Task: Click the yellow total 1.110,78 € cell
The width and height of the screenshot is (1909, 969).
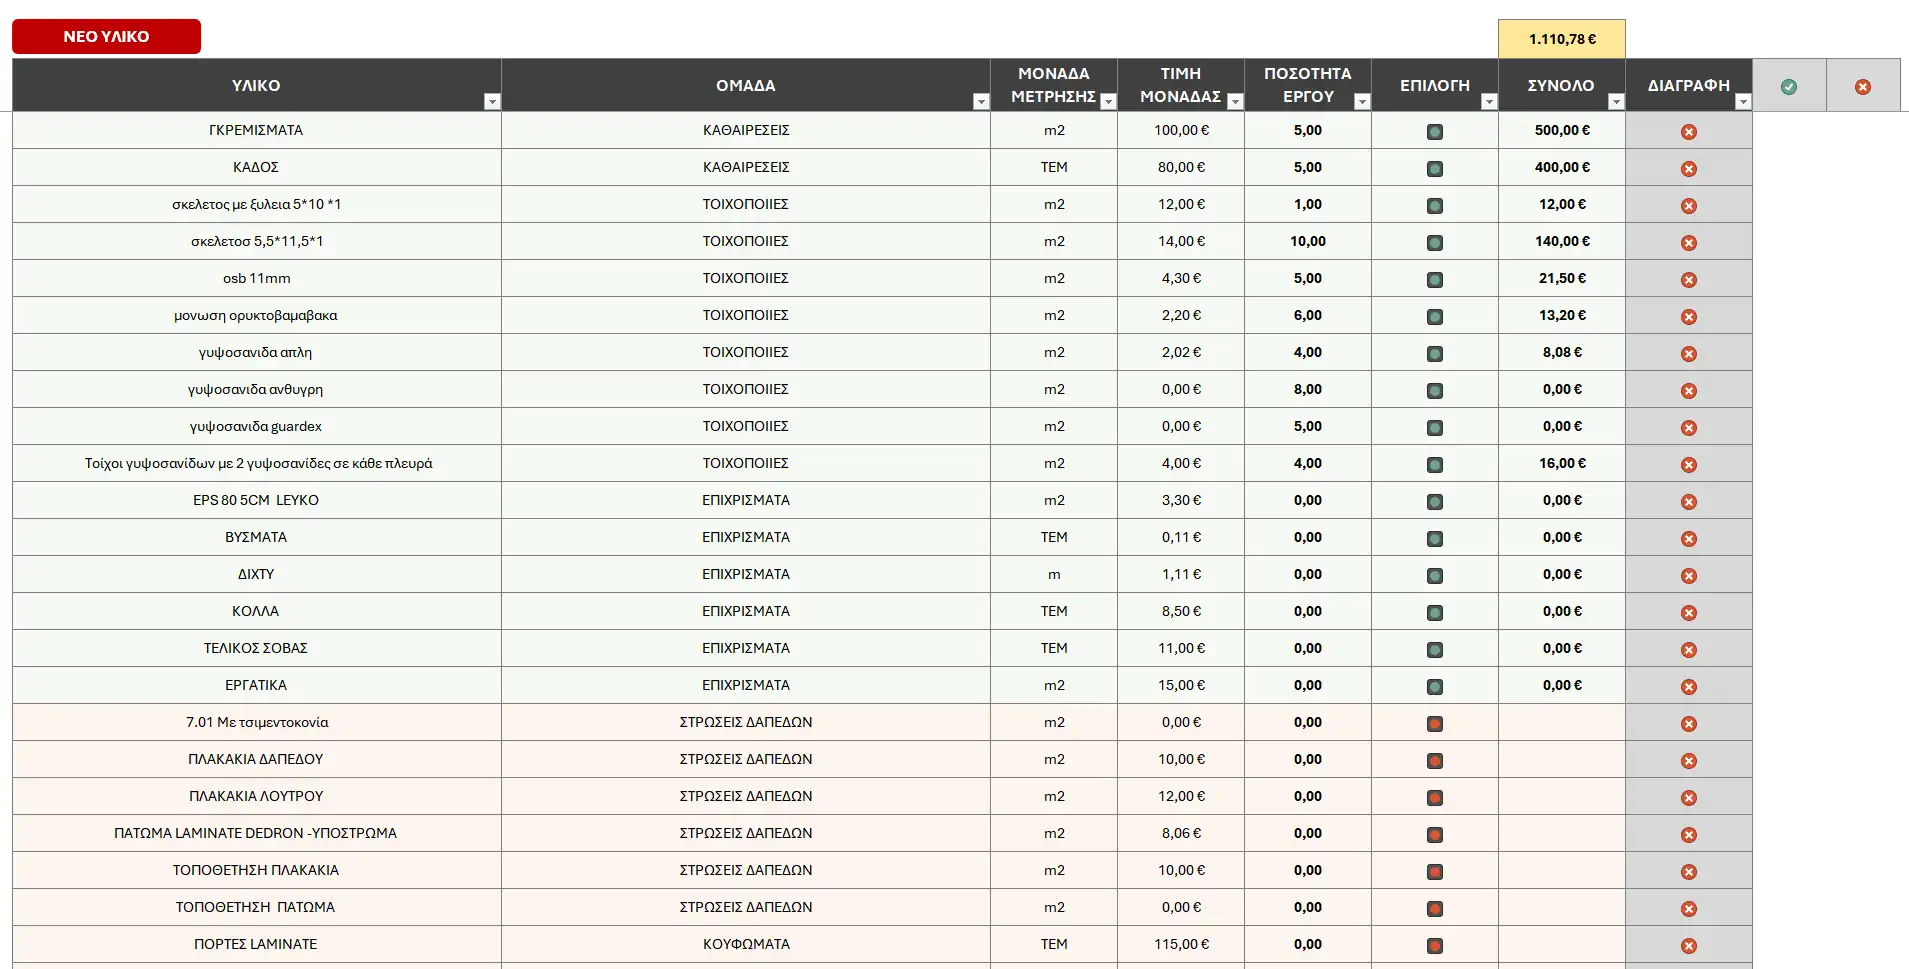Action: 1561,39
